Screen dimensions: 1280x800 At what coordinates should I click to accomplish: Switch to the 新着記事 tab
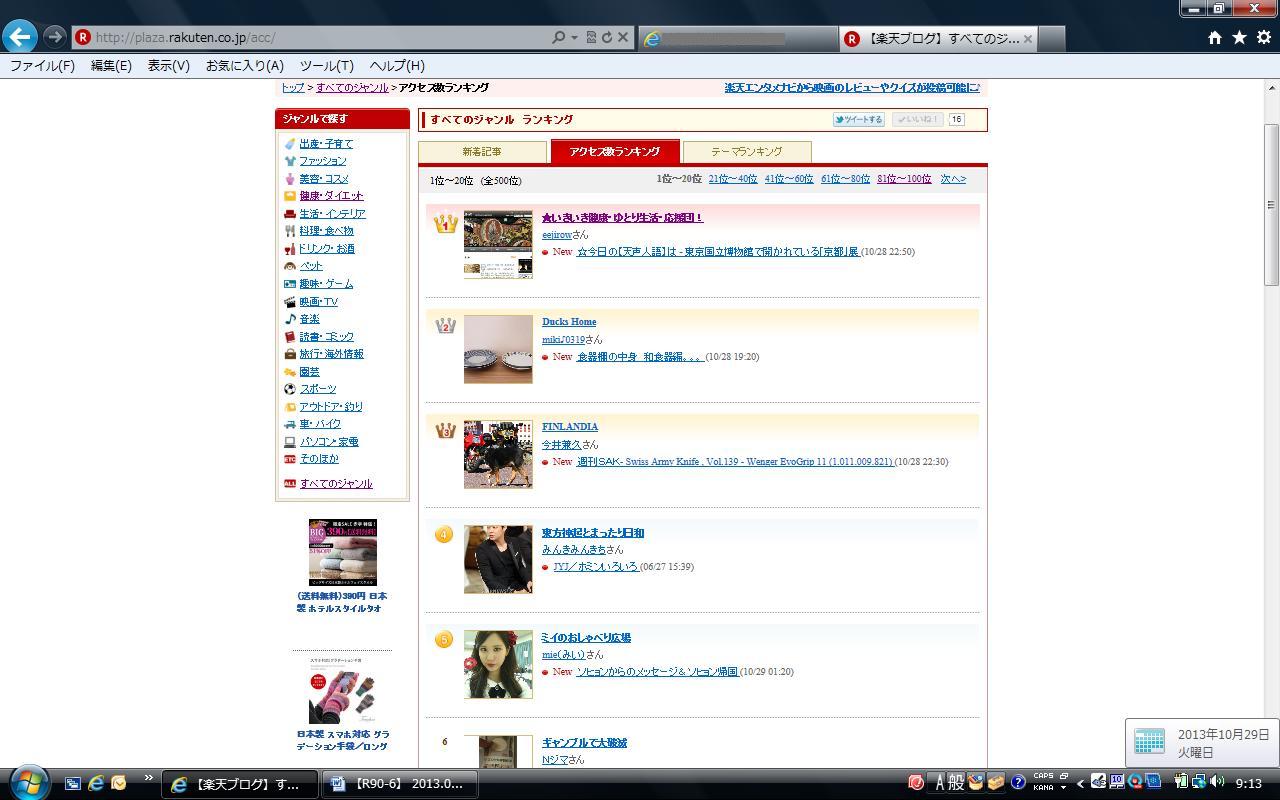(482, 152)
